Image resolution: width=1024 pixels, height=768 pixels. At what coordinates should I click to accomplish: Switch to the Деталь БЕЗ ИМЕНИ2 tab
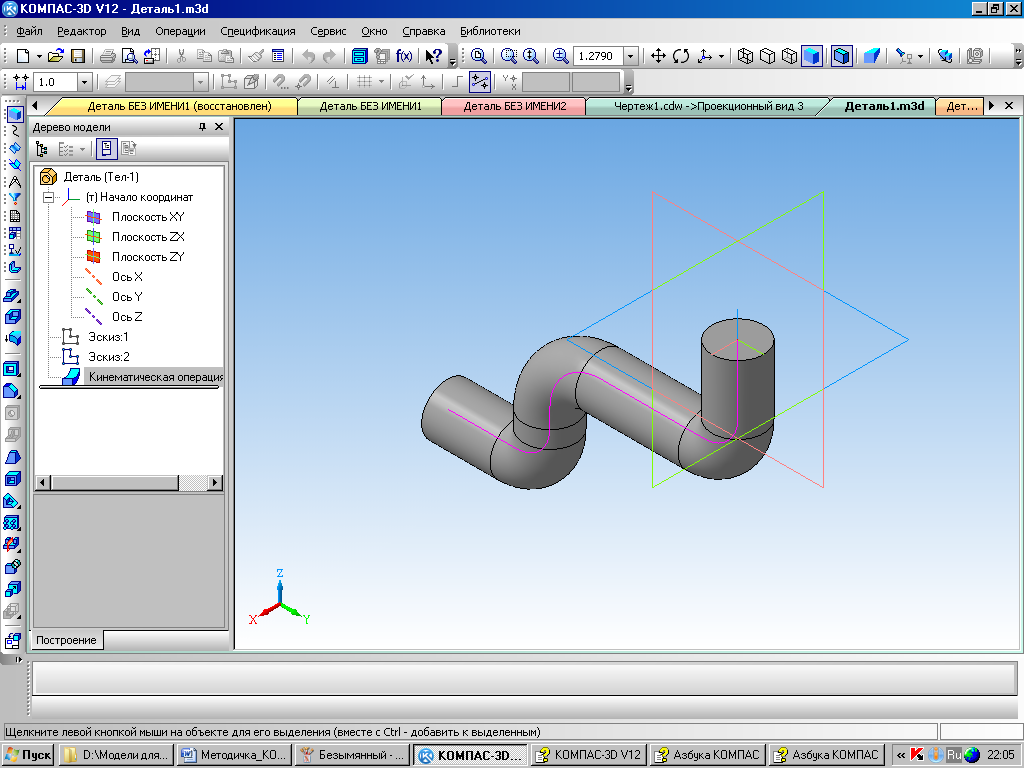[515, 106]
